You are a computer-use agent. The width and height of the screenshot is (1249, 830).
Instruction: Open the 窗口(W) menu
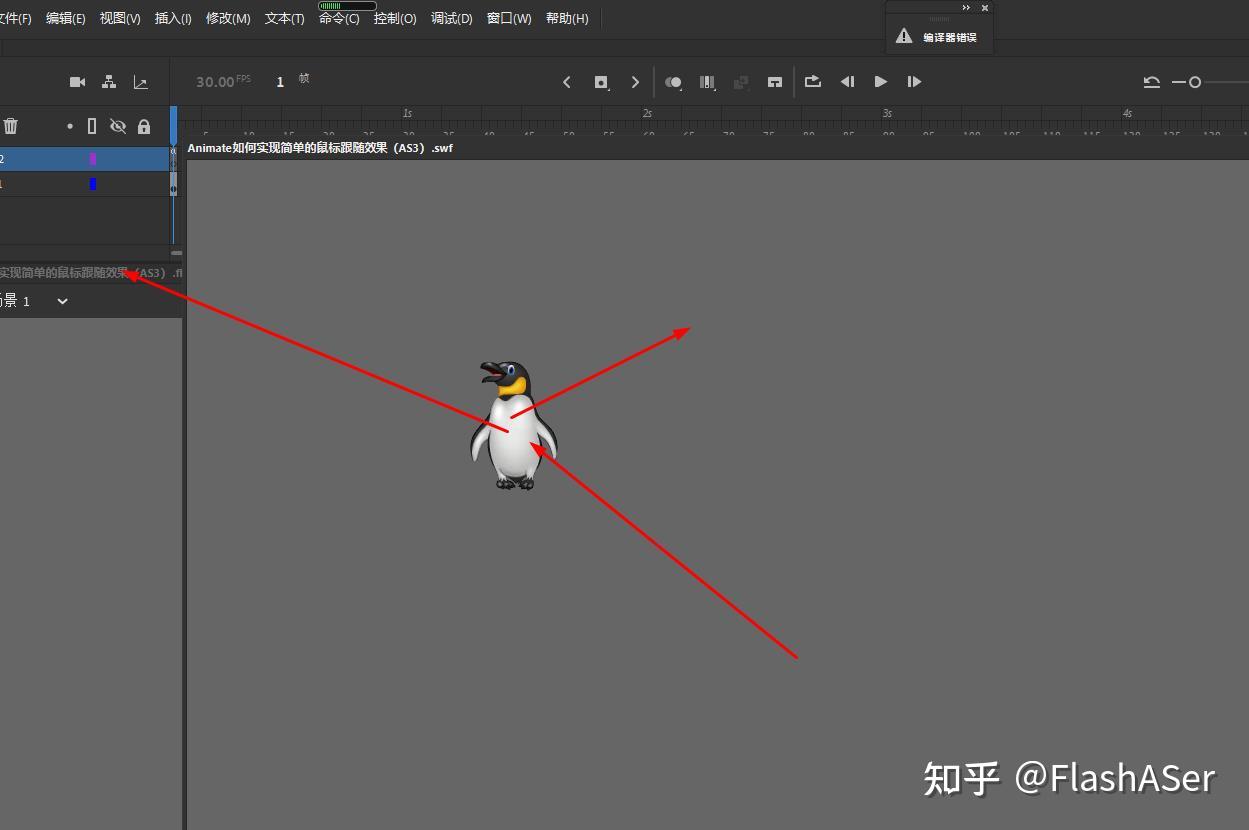tap(509, 19)
